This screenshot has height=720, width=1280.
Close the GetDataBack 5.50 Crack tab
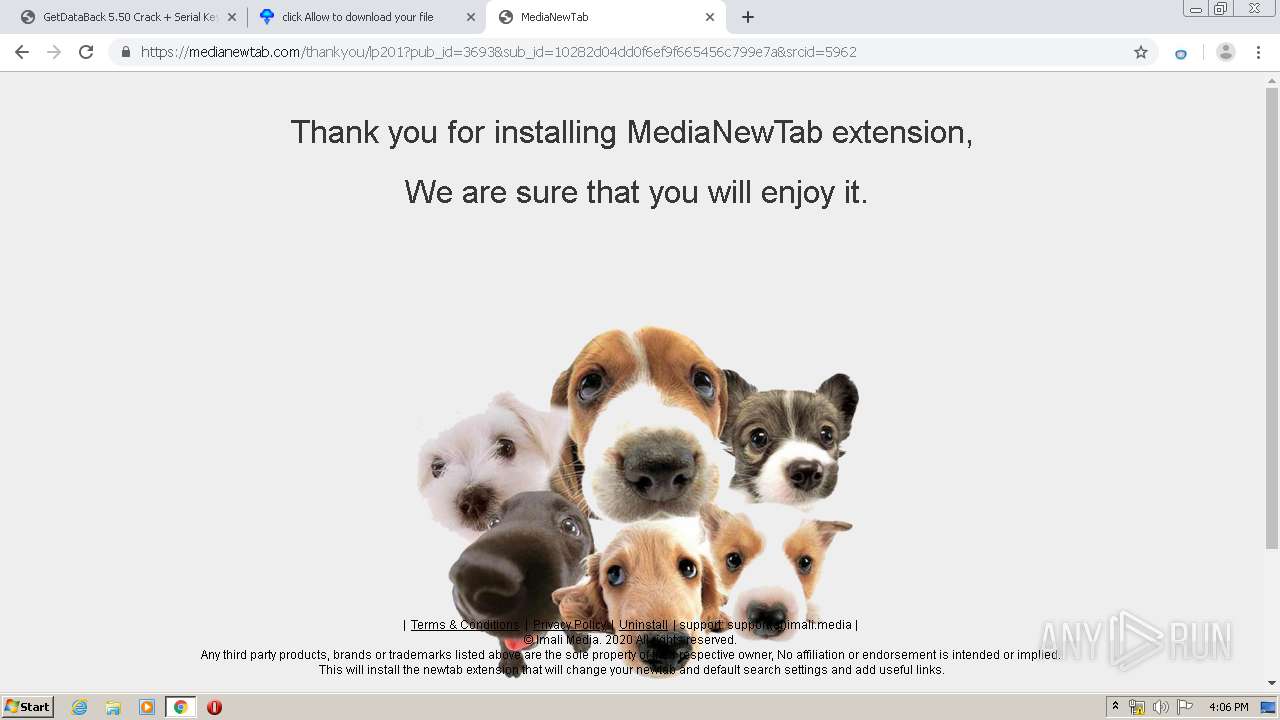coord(232,17)
